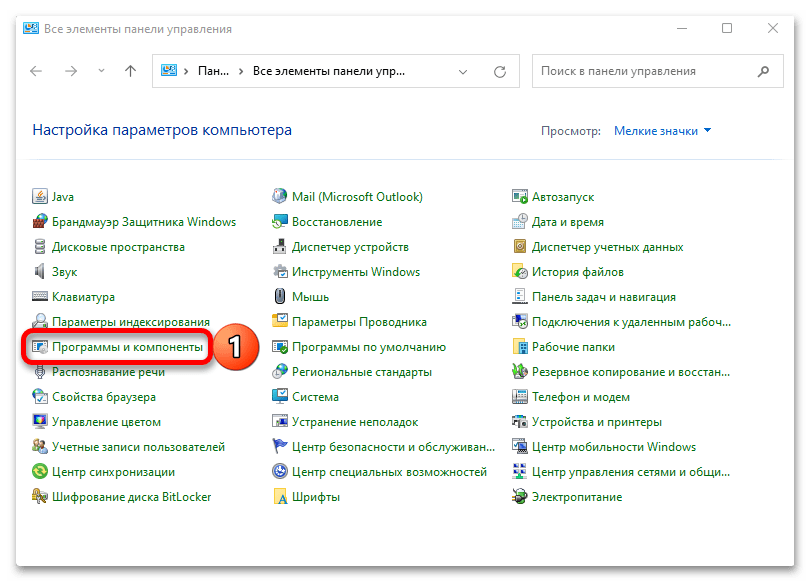Click Все элементы панели упр... breadcrumb
This screenshot has width=810, height=582.
point(329,71)
